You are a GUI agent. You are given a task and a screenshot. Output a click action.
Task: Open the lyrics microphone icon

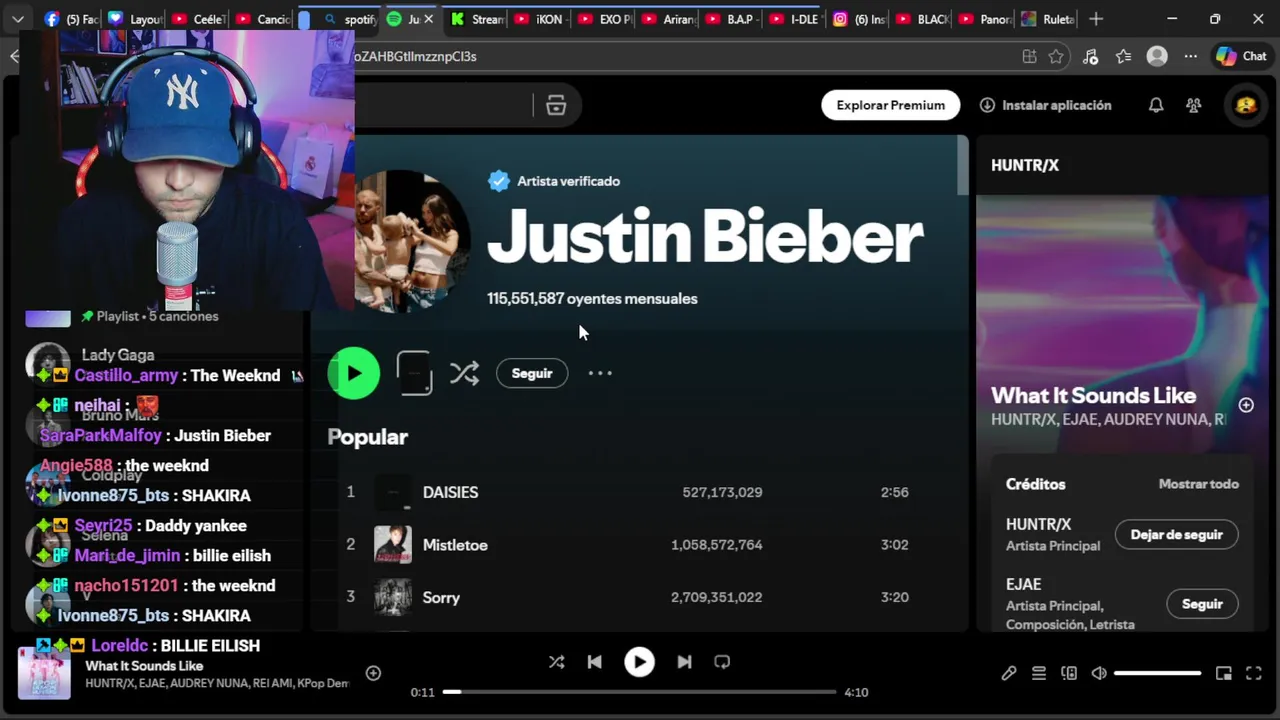[1009, 674]
